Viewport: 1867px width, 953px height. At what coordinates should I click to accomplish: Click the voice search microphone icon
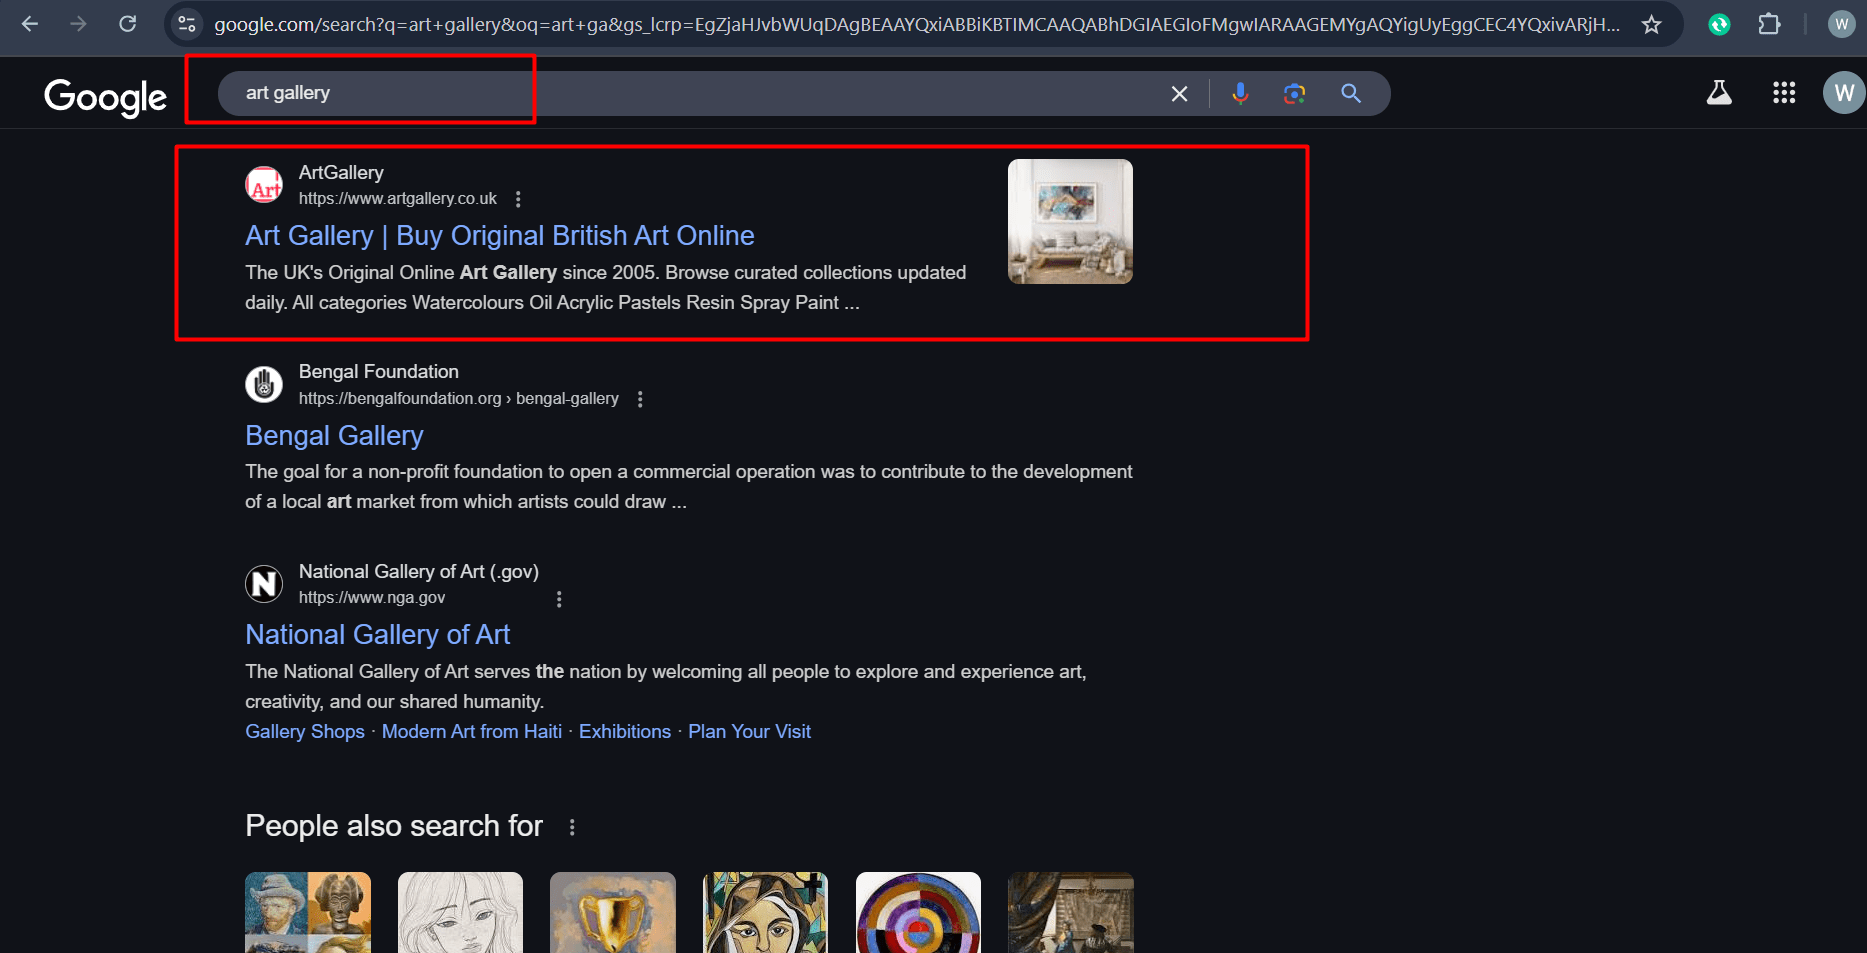coord(1240,93)
